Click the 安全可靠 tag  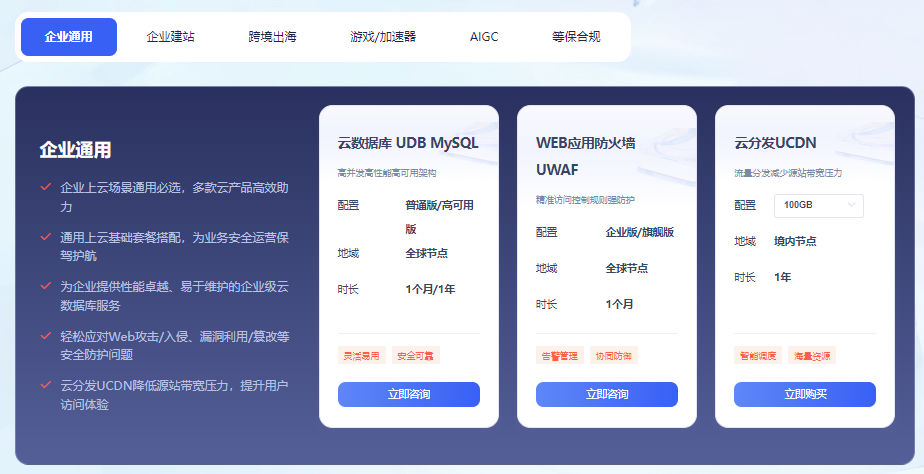415,356
